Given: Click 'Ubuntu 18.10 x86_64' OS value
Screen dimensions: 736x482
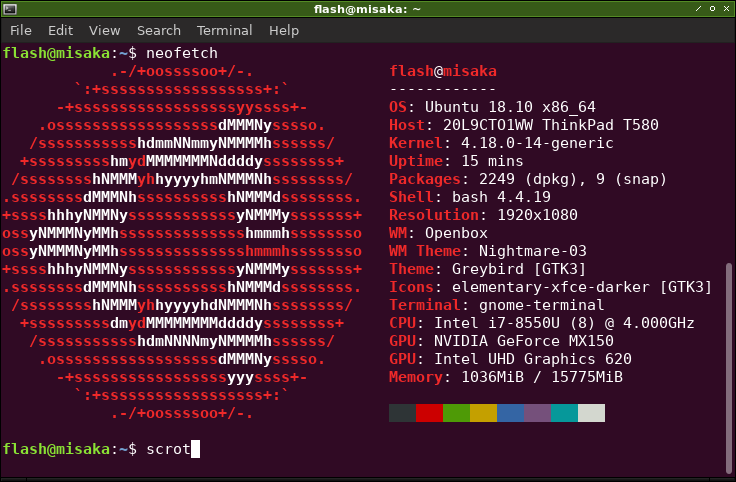Looking at the screenshot, I should coord(510,107).
